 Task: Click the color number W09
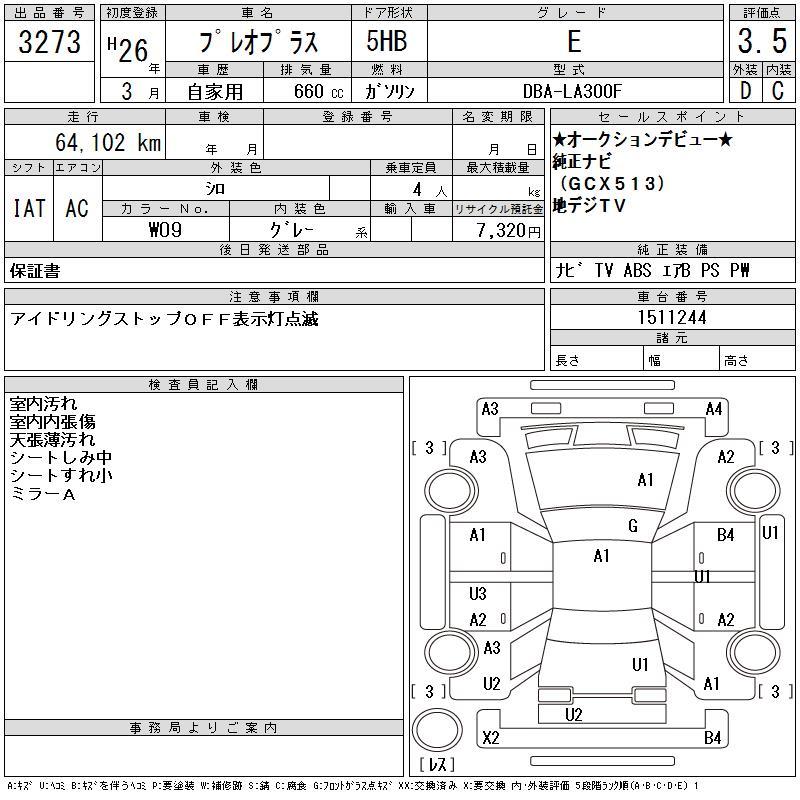(x=165, y=230)
